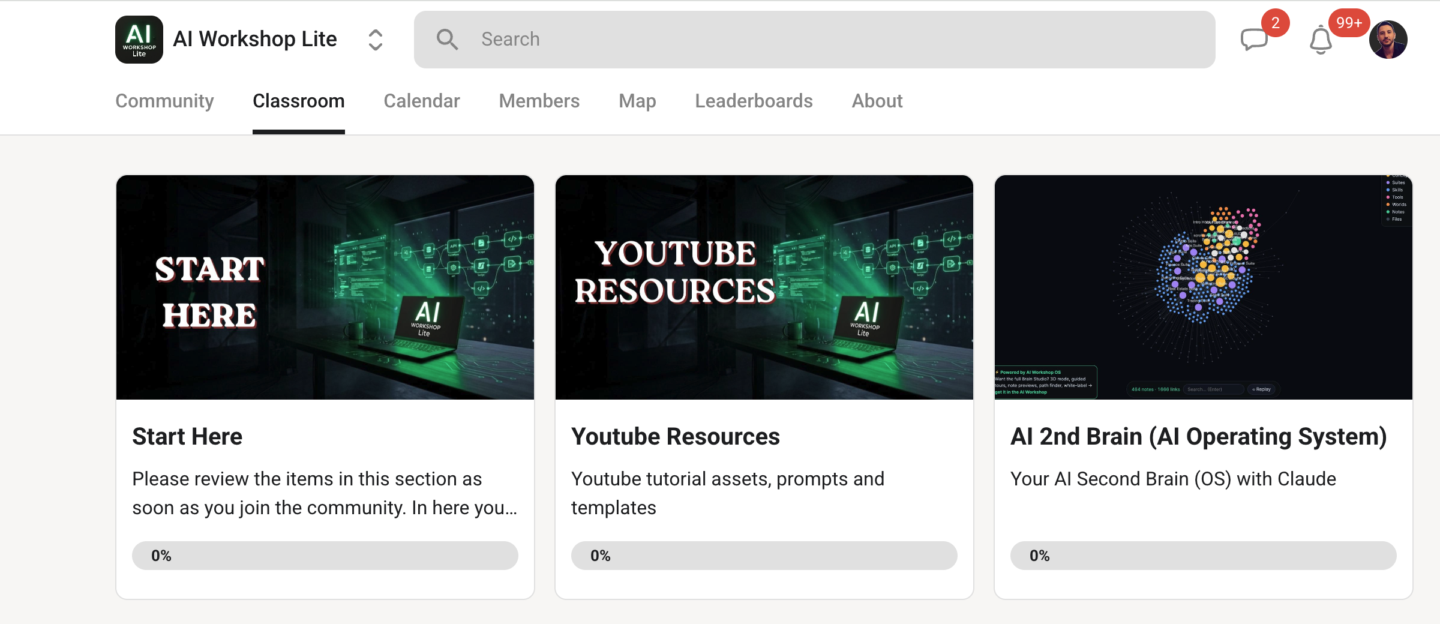
Task: Open the Members tab
Action: (x=539, y=101)
